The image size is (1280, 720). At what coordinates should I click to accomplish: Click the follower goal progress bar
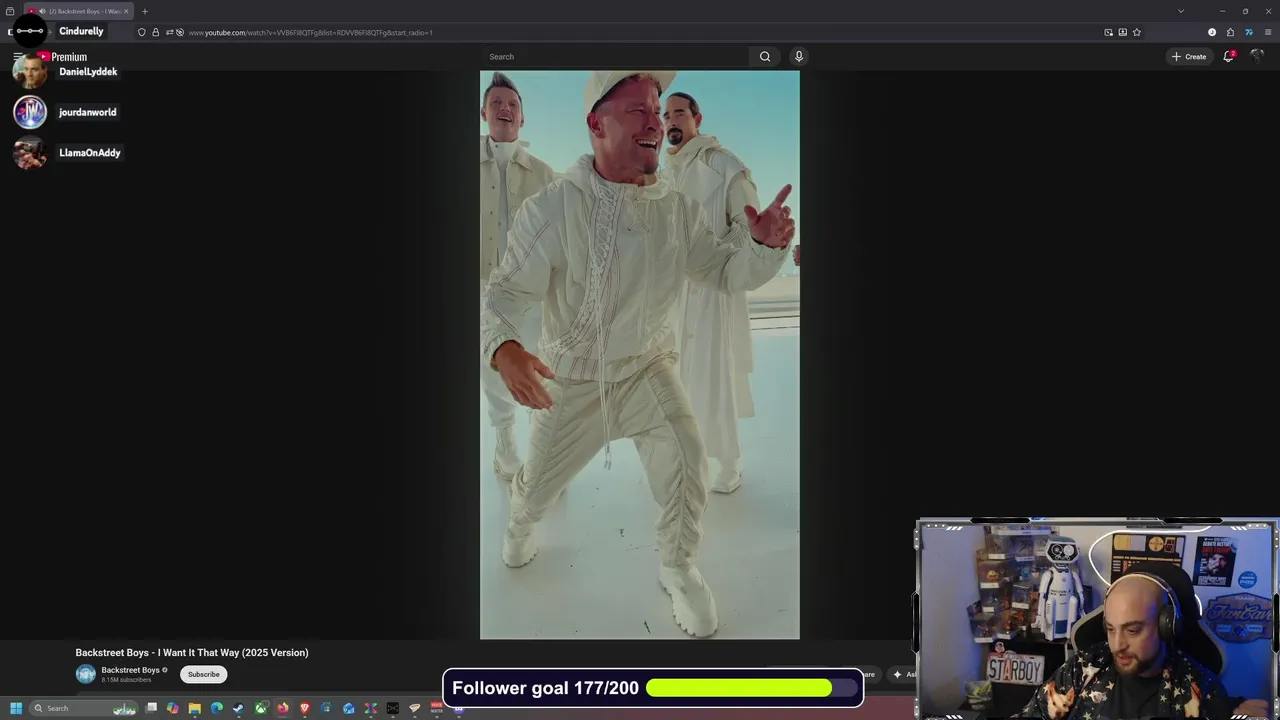(x=753, y=688)
